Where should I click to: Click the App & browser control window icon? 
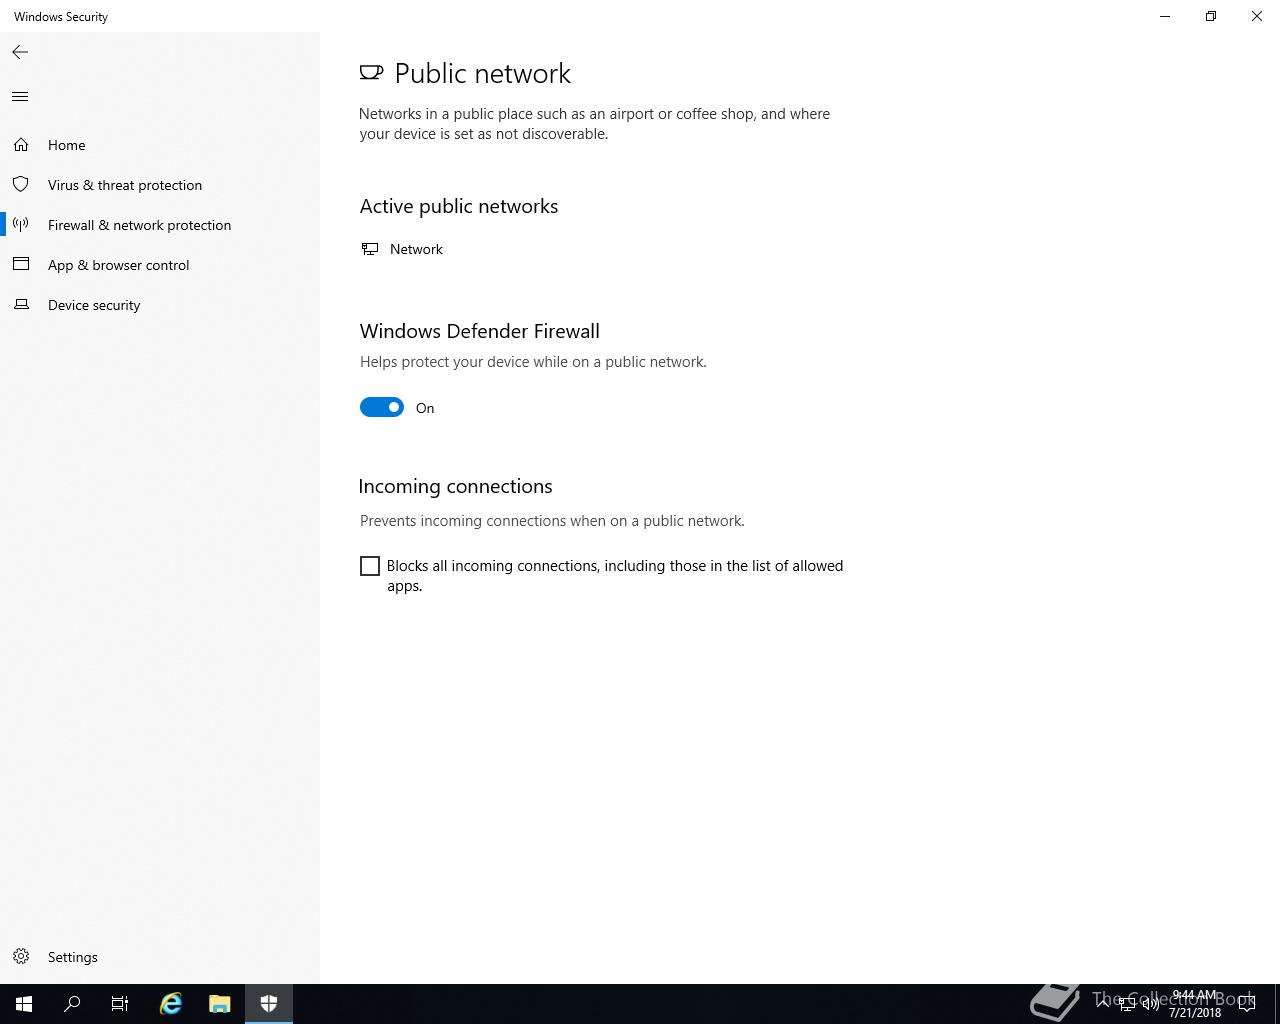pyautogui.click(x=21, y=265)
